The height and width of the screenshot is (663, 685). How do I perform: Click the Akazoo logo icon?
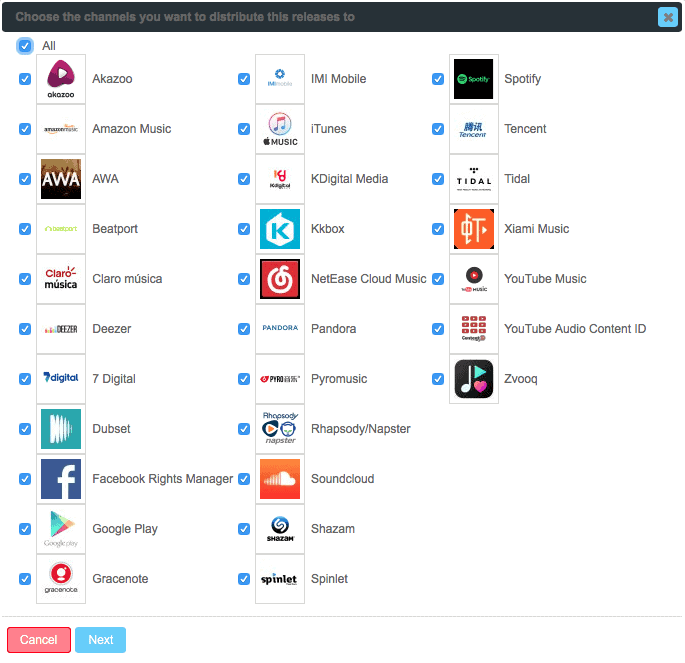61,79
